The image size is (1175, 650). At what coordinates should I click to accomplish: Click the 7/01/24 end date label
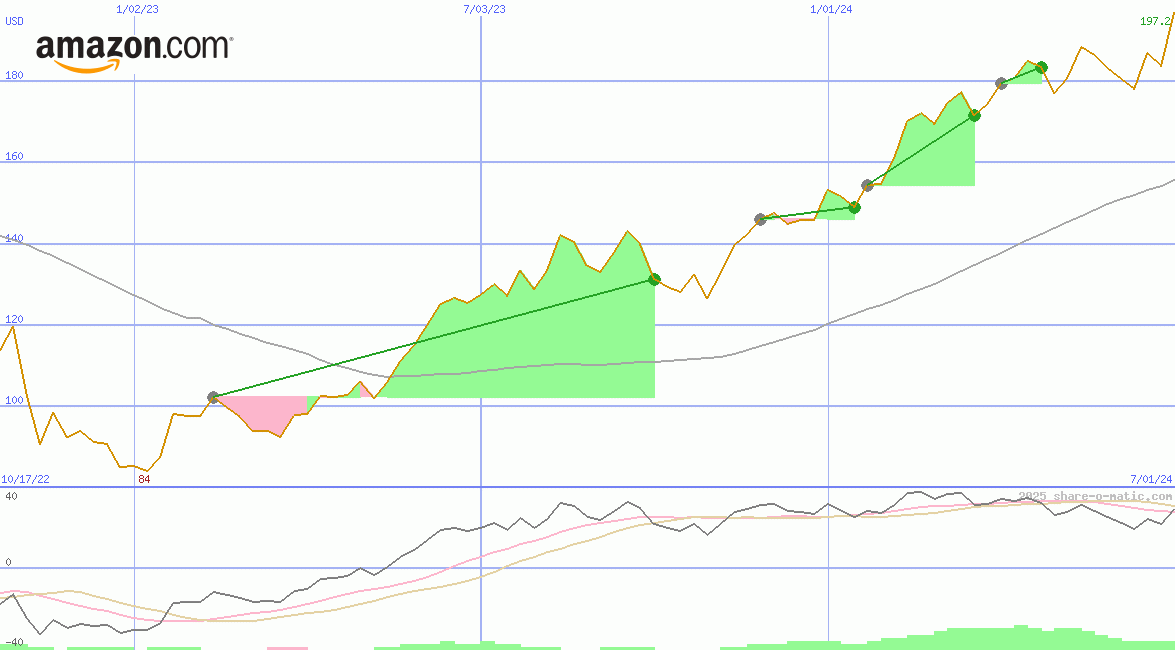click(x=1150, y=479)
